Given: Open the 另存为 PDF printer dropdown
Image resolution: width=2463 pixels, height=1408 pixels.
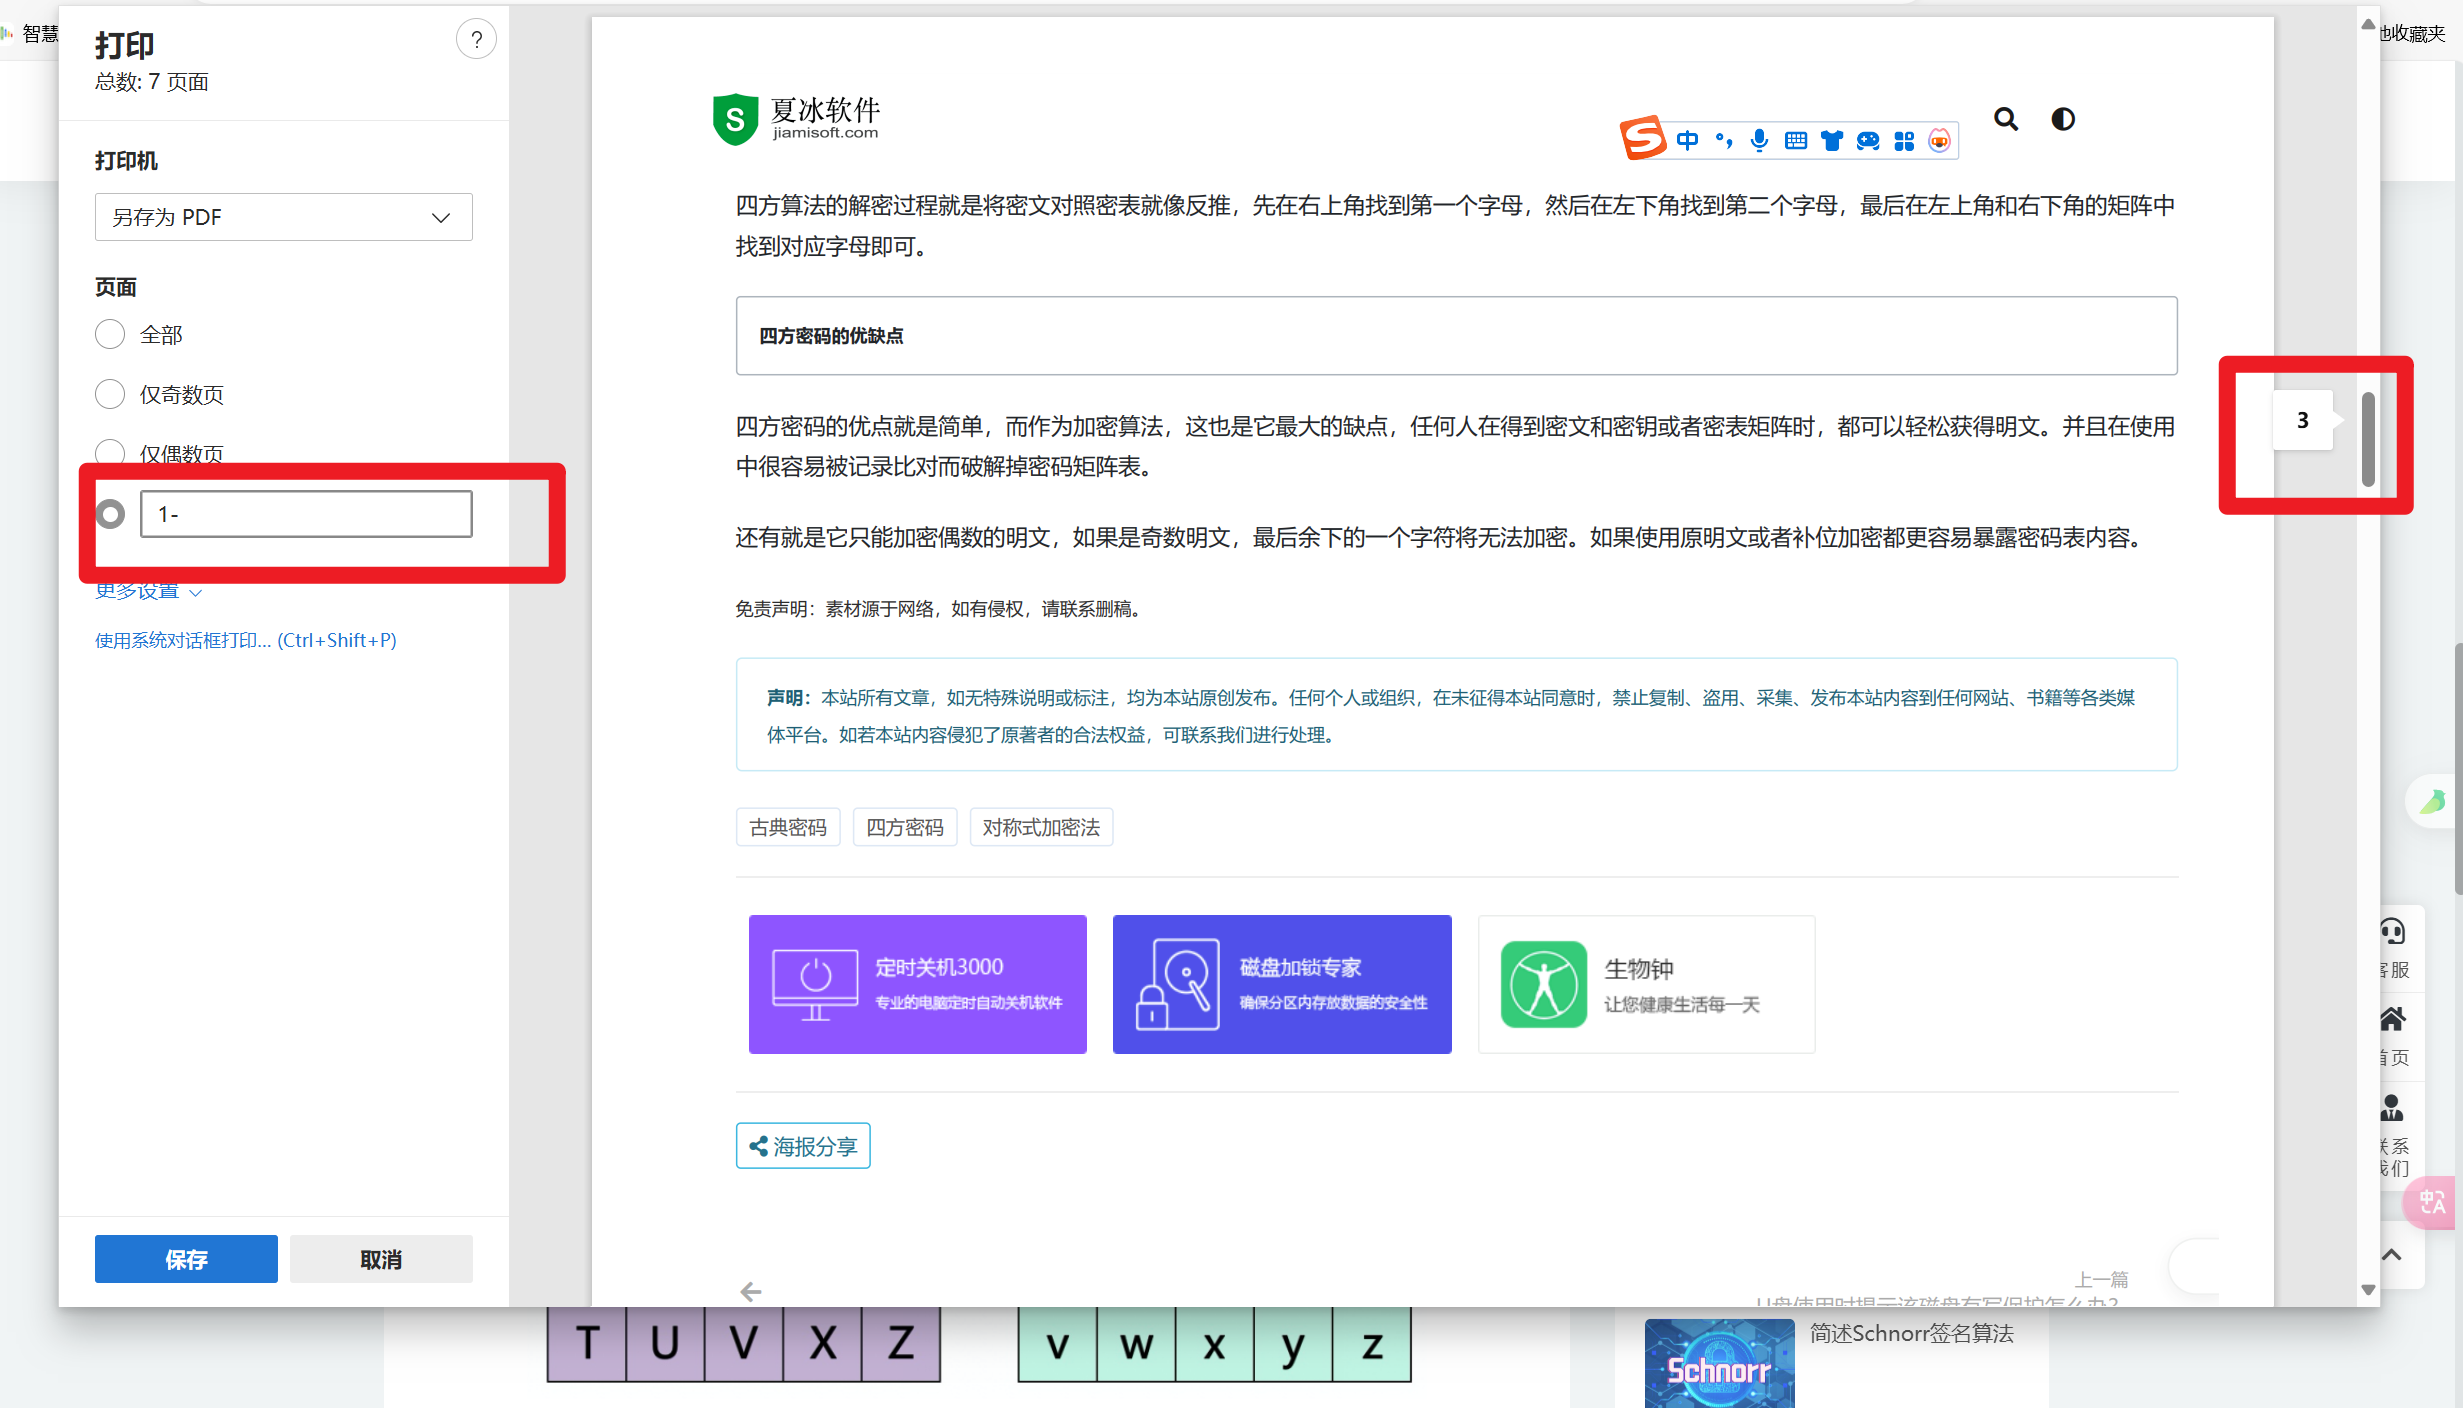Looking at the screenshot, I should tap(283, 217).
